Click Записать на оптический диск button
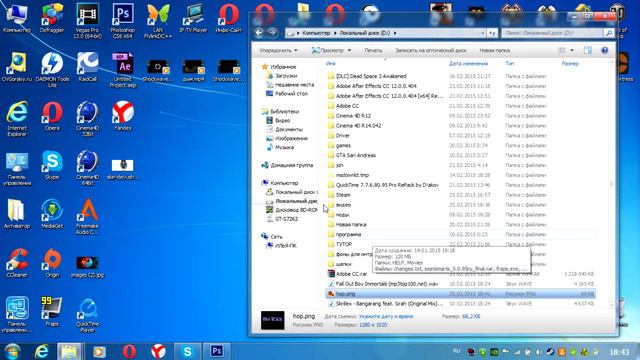640x360 pixels. coord(431,50)
